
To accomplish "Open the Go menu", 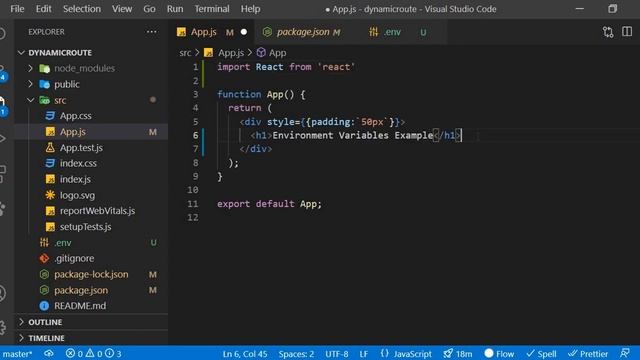I will tap(149, 9).
